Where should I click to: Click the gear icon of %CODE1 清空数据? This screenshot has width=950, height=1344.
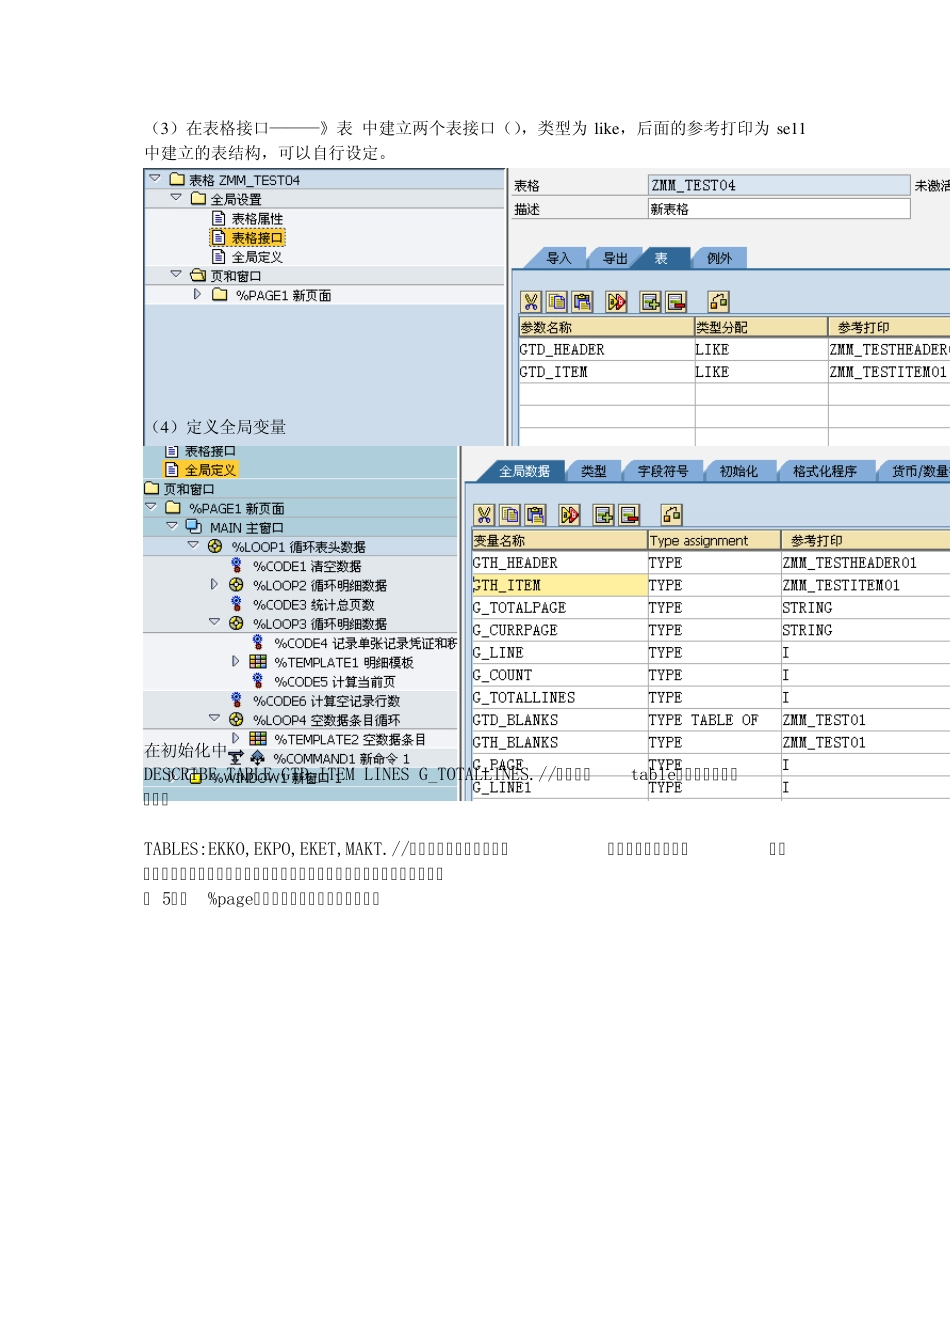click(236, 566)
